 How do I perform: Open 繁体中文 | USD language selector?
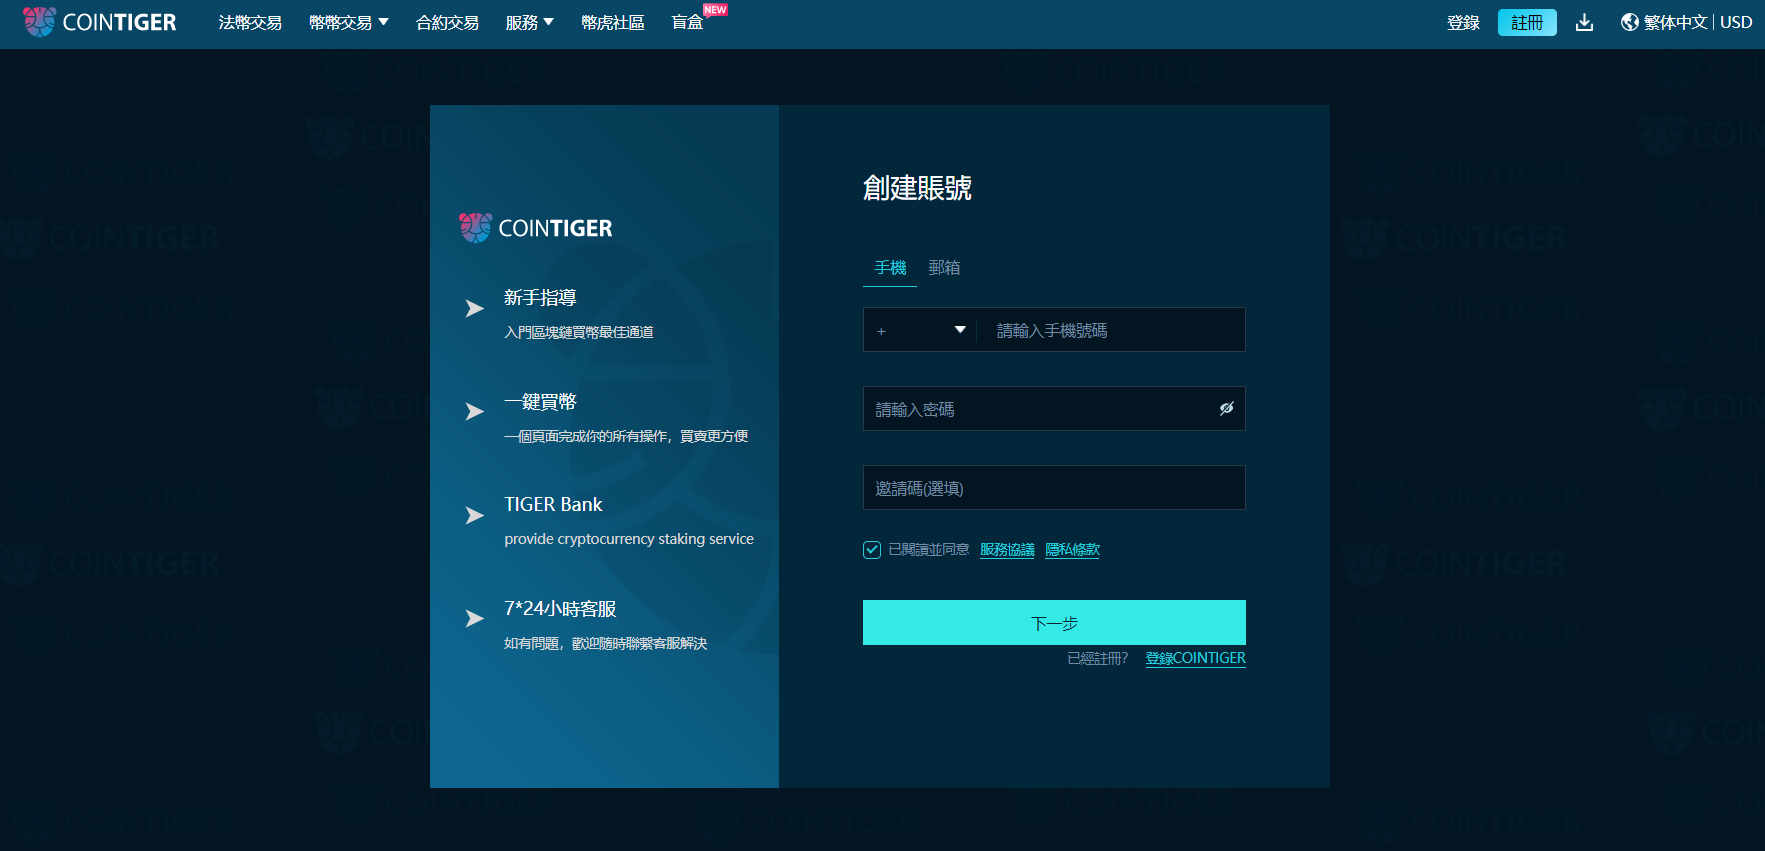point(1686,22)
